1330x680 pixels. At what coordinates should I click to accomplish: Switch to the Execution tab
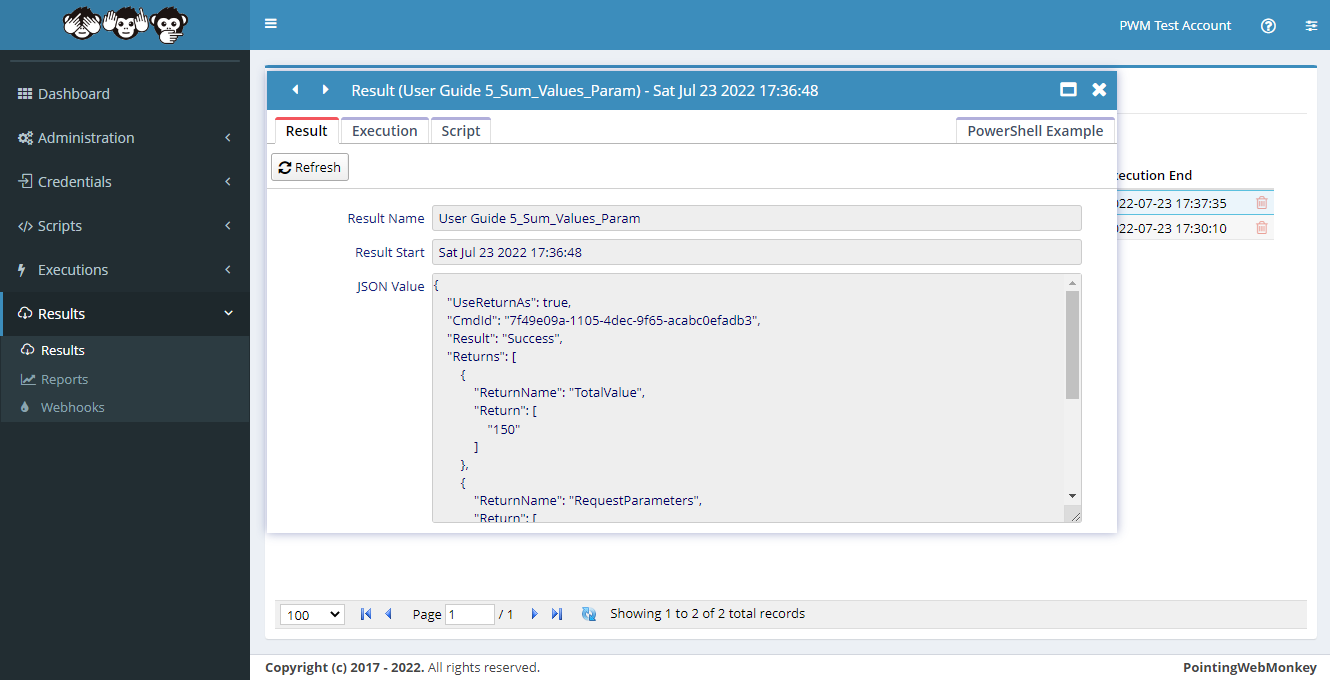384,131
